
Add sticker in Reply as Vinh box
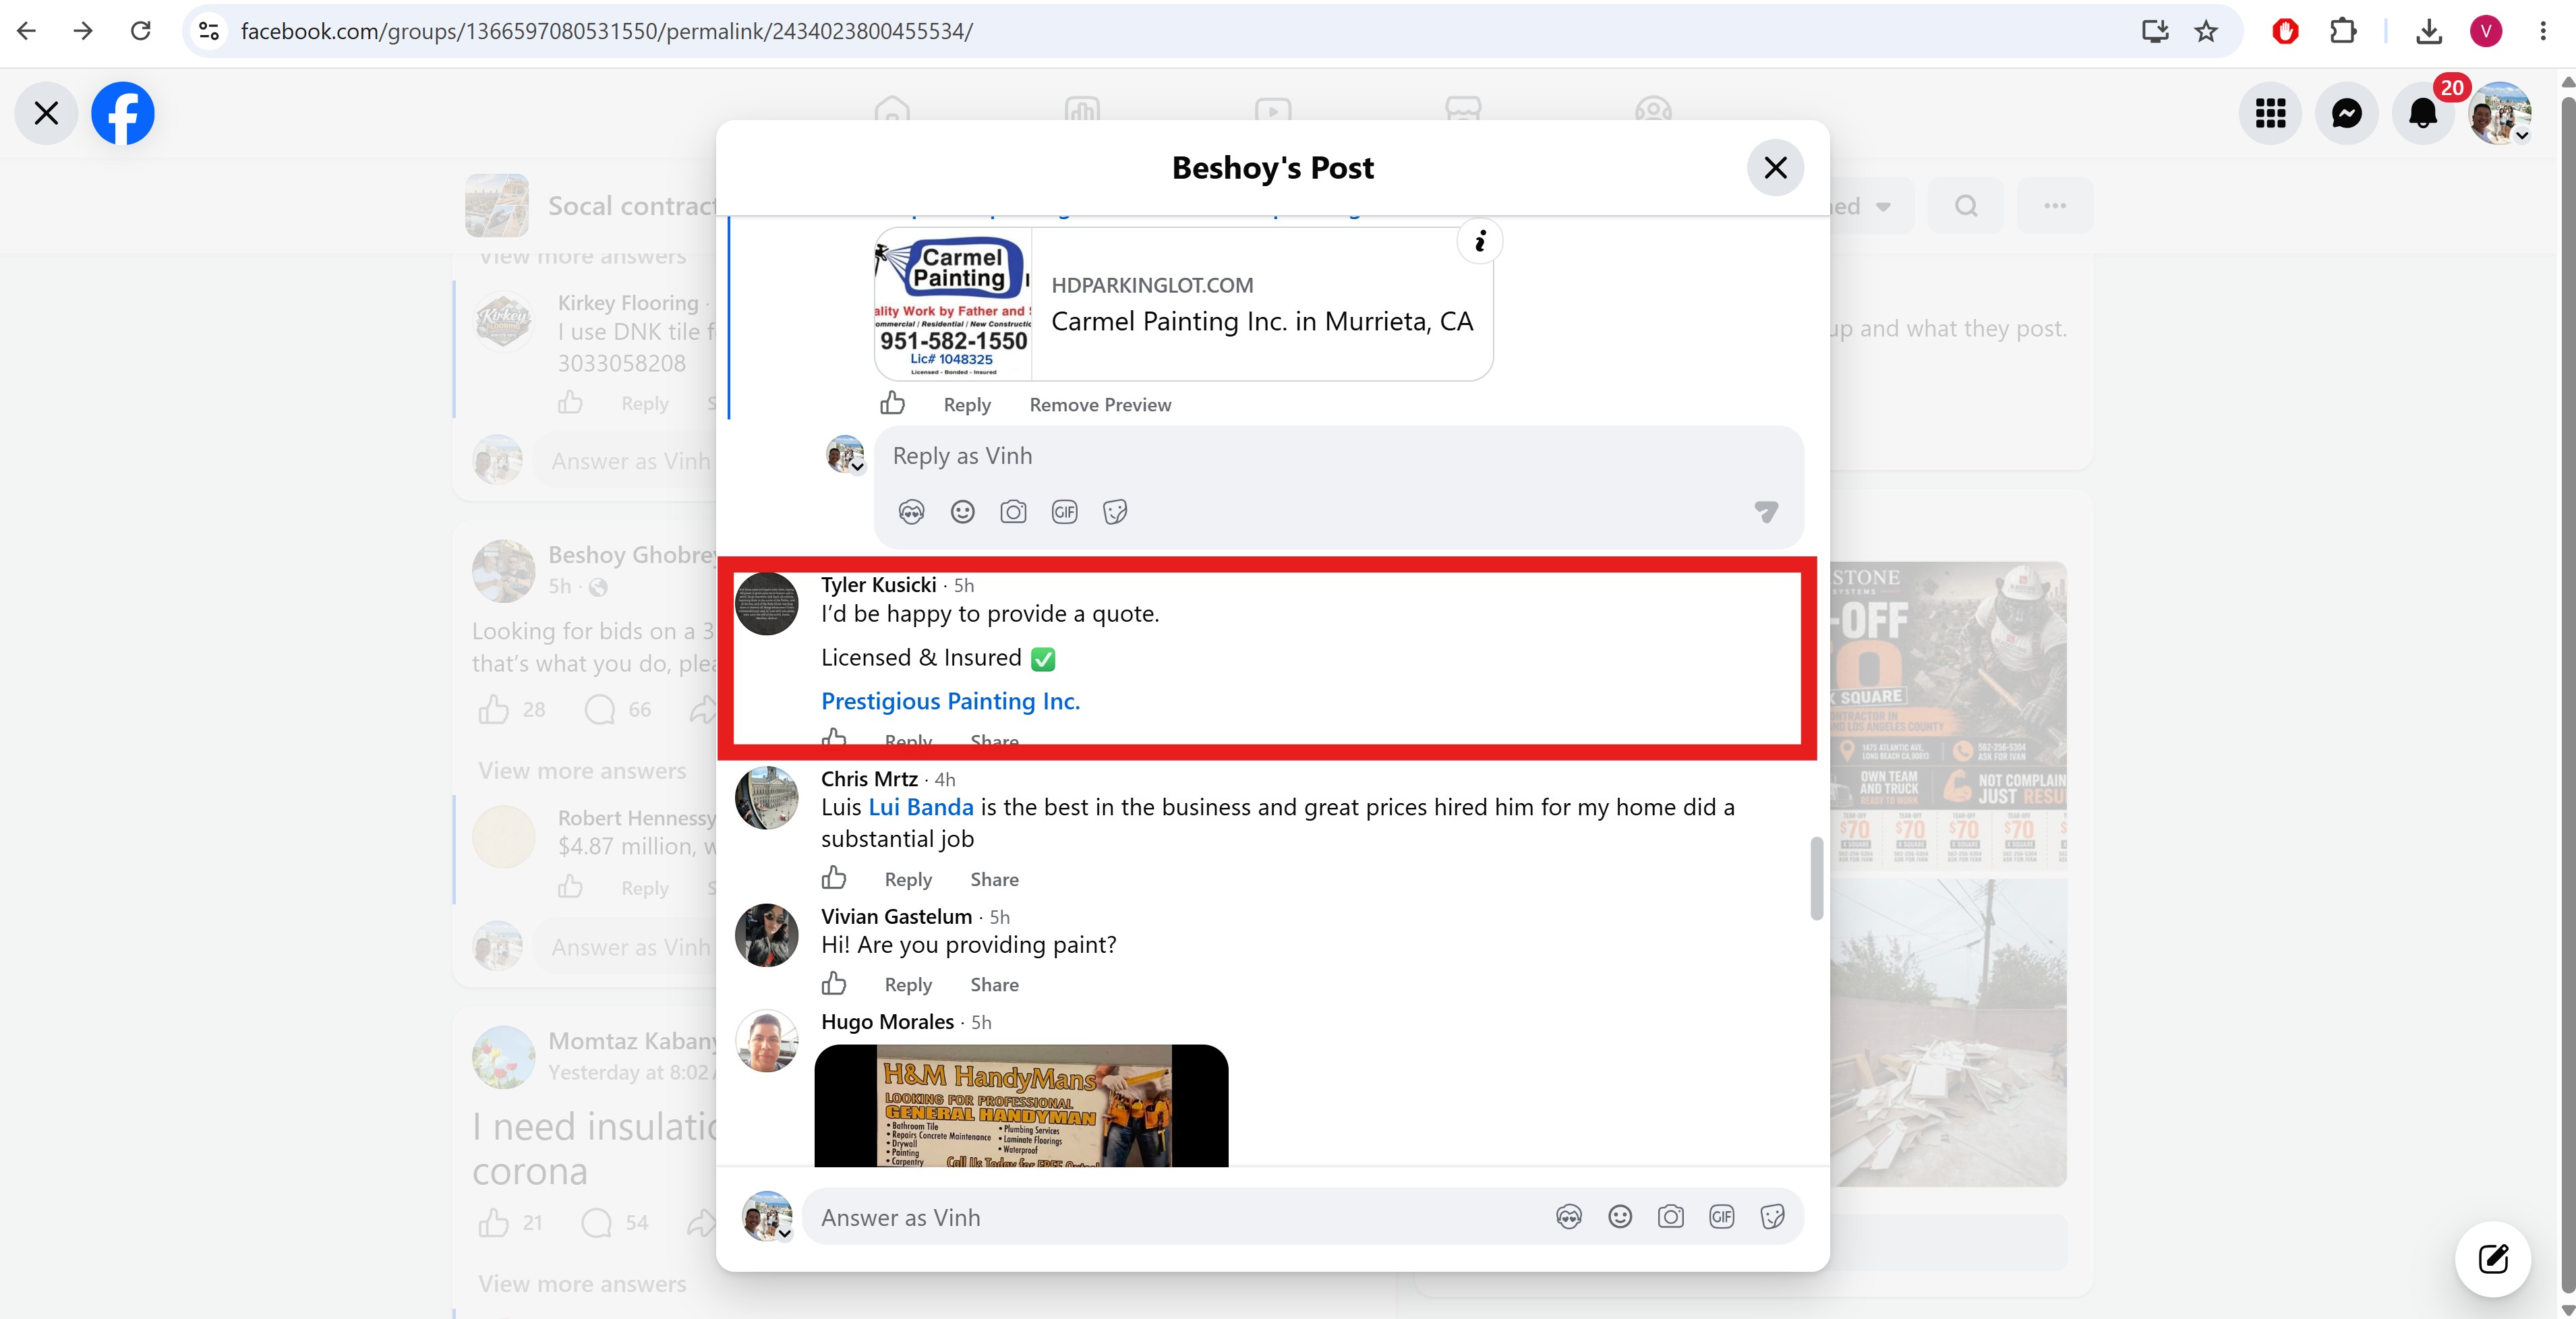click(x=1115, y=512)
